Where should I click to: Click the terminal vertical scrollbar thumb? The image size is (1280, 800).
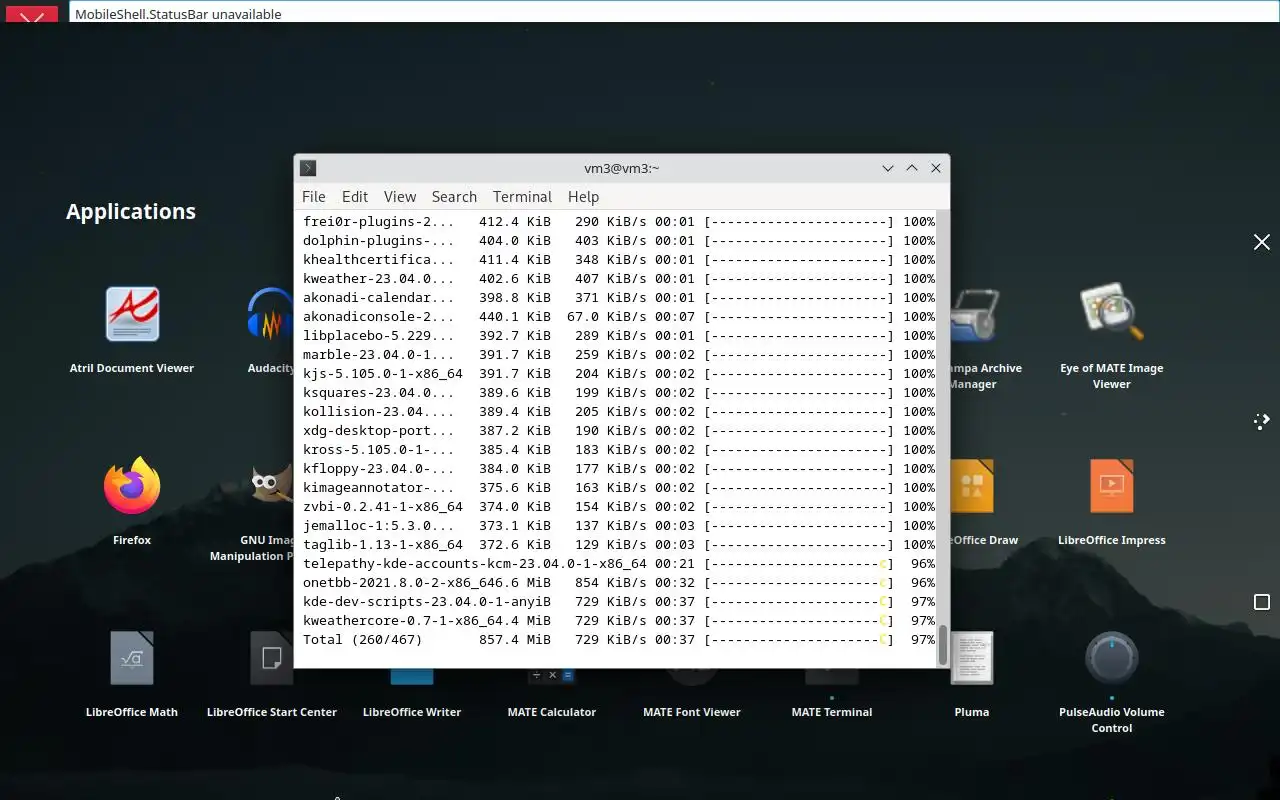pos(942,645)
